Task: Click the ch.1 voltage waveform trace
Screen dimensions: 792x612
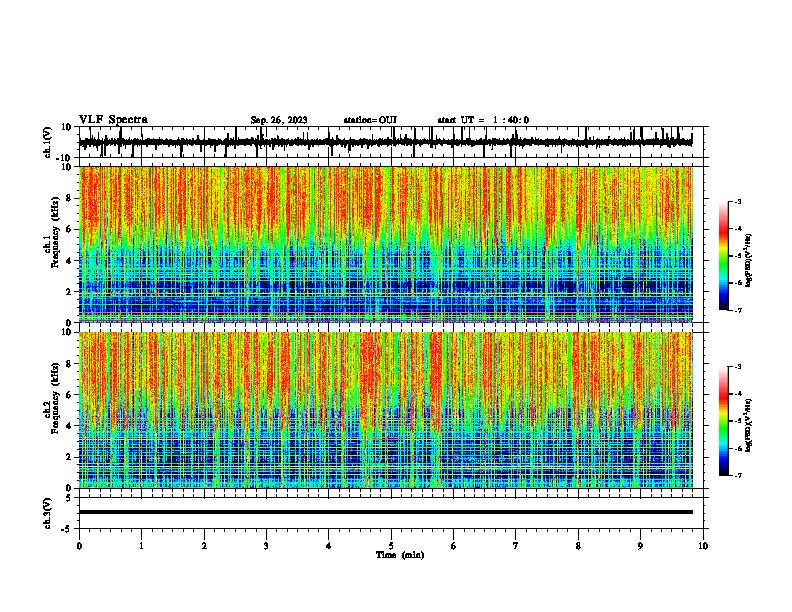Action: [385, 142]
